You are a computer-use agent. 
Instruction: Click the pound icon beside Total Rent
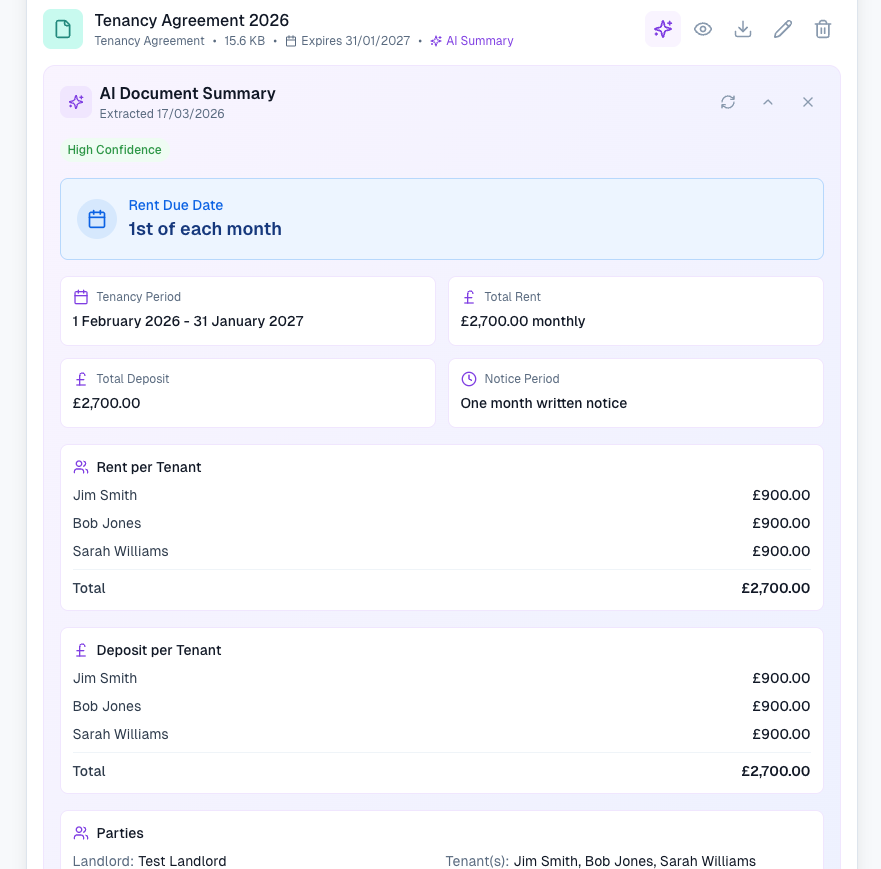[469, 297]
